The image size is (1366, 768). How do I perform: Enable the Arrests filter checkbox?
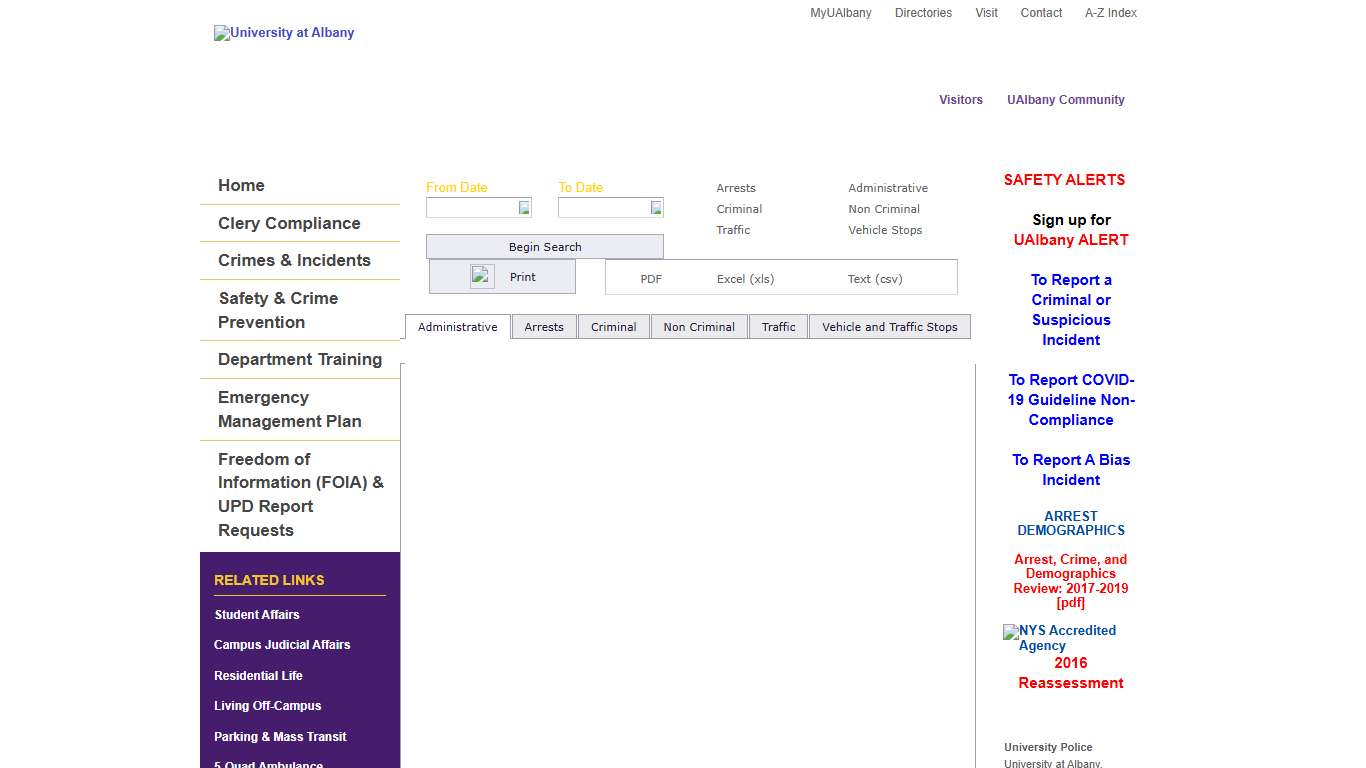tap(736, 188)
